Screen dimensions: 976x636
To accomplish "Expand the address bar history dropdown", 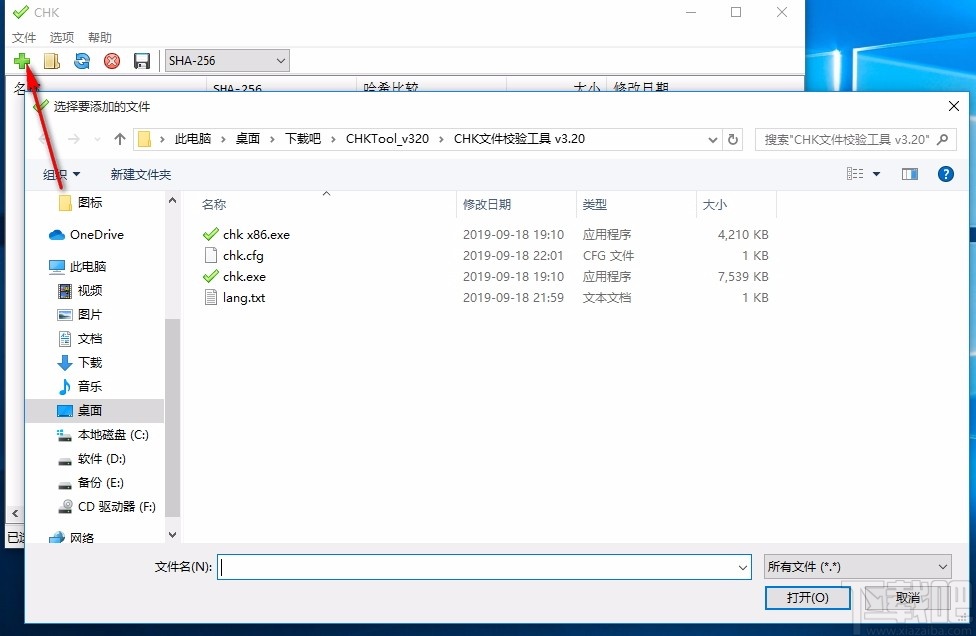I will click(x=713, y=139).
